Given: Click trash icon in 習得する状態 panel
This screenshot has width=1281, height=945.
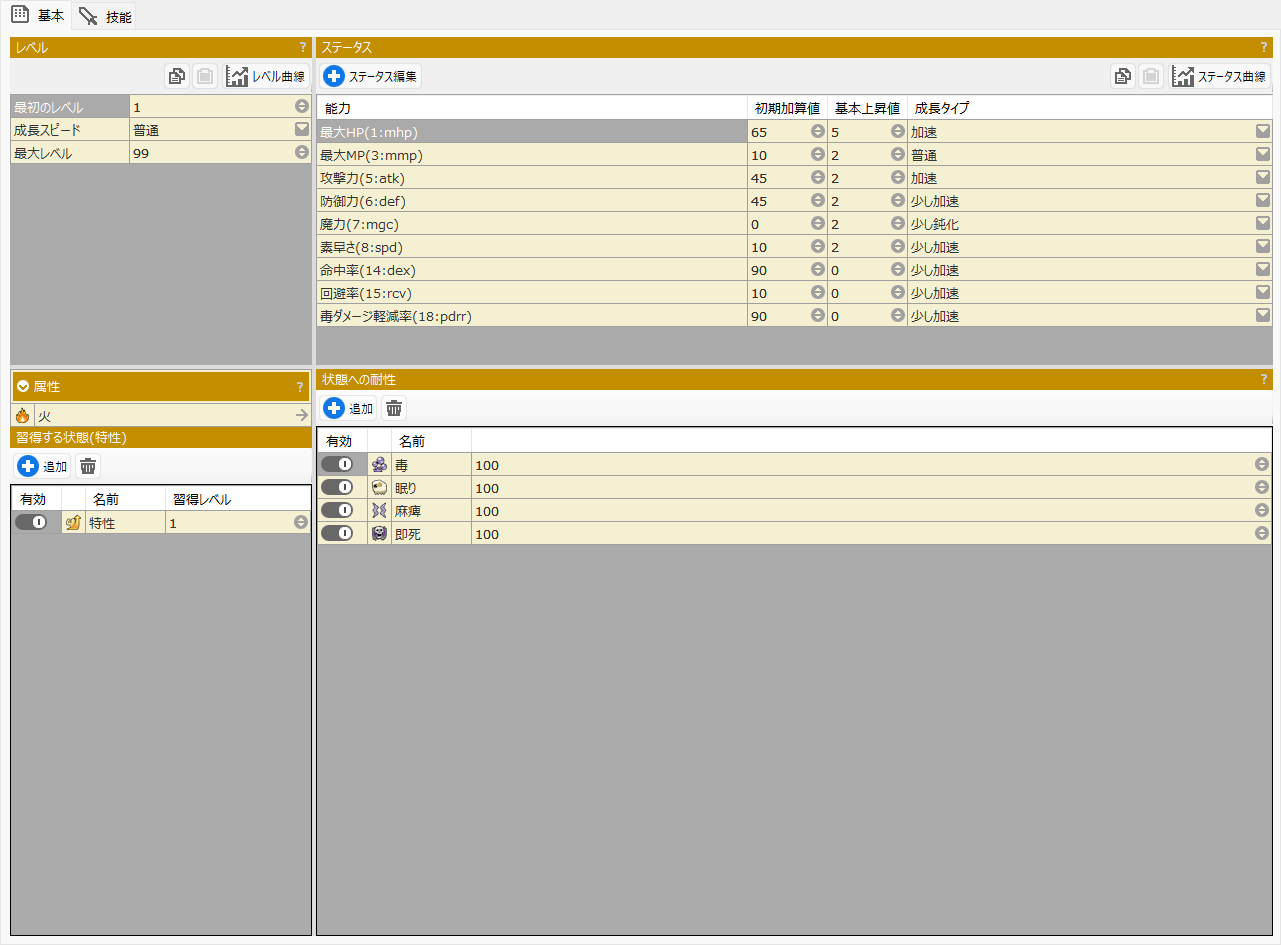Looking at the screenshot, I should pyautogui.click(x=89, y=466).
